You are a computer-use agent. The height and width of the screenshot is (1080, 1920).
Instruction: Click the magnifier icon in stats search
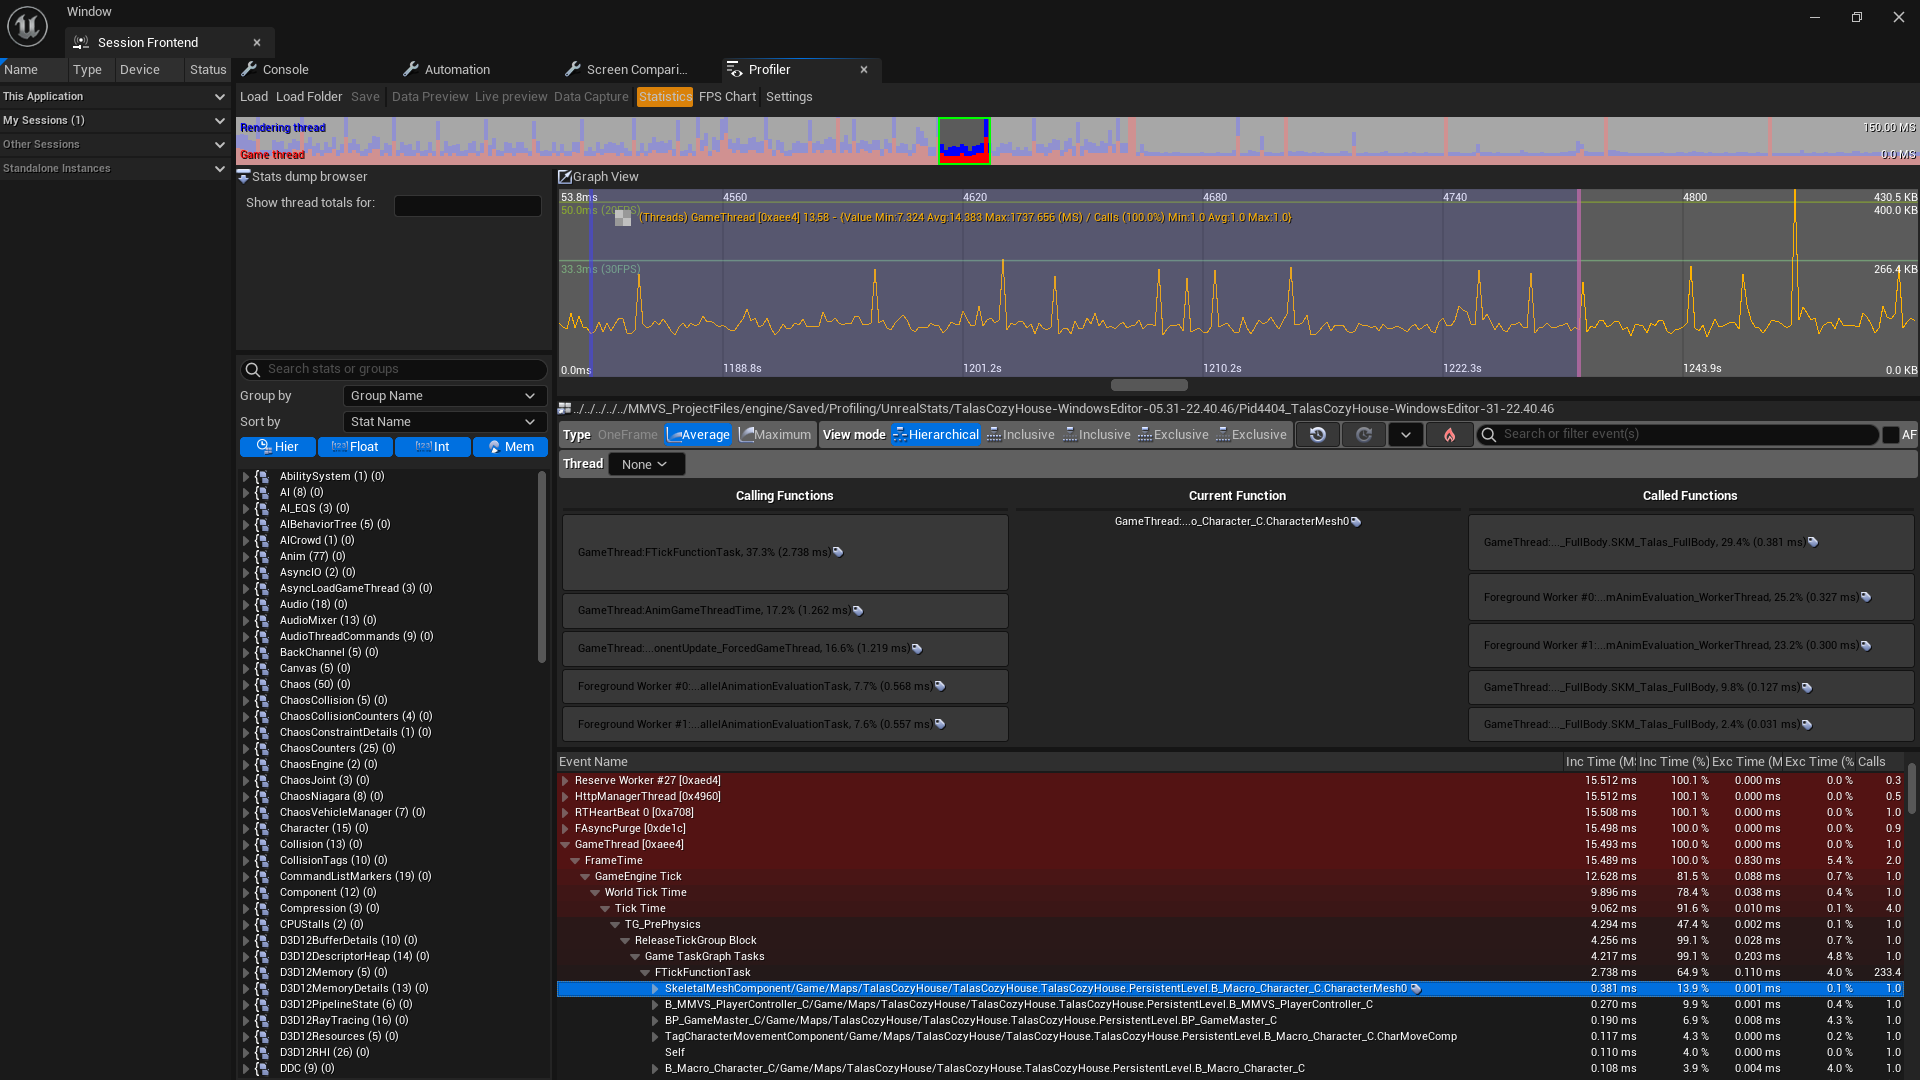click(x=253, y=369)
